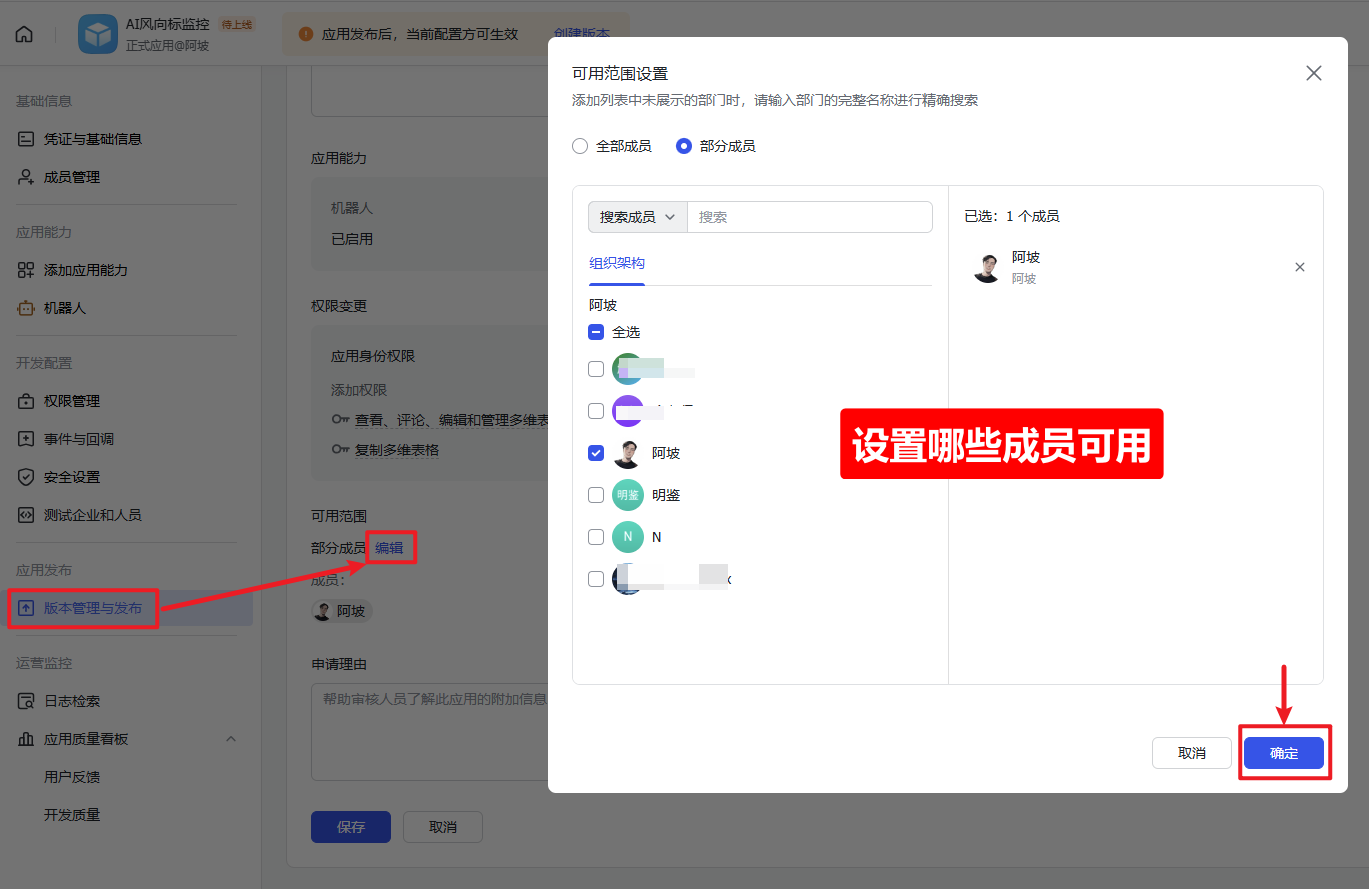The height and width of the screenshot is (889, 1369).
Task: Click the 阿坡 organization name above 全选
Action: 603,305
